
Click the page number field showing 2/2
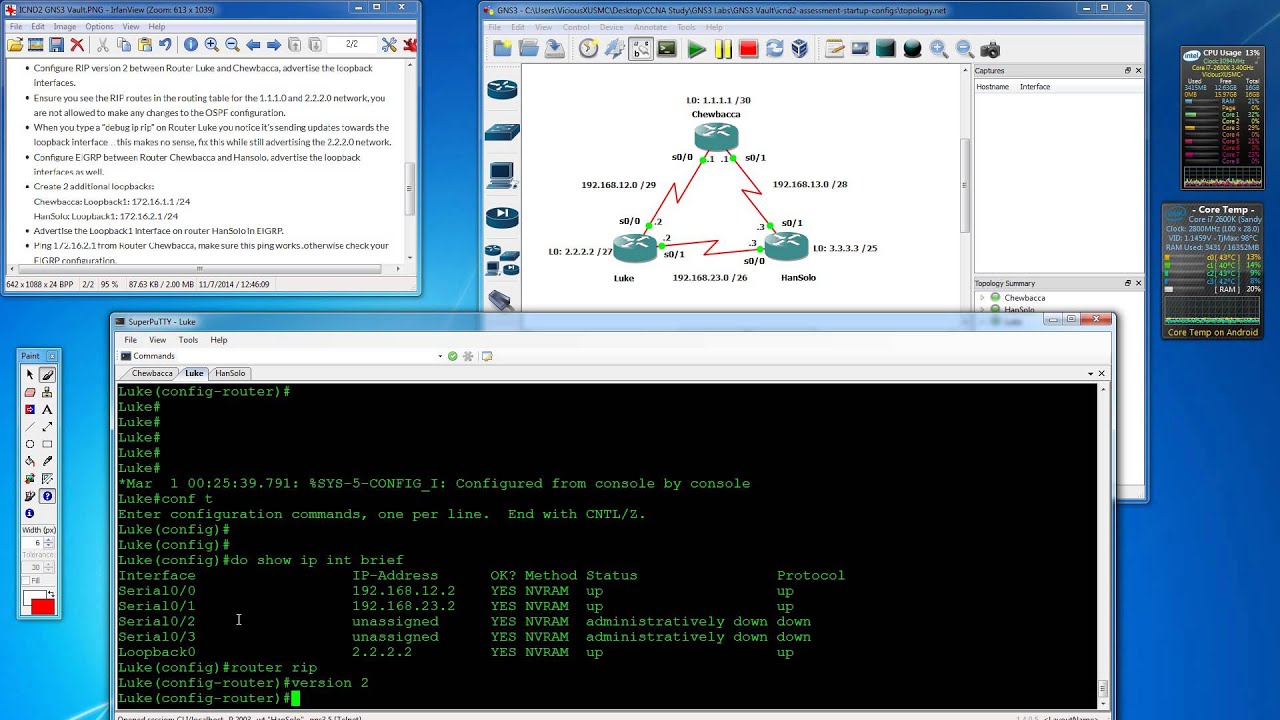tap(352, 45)
